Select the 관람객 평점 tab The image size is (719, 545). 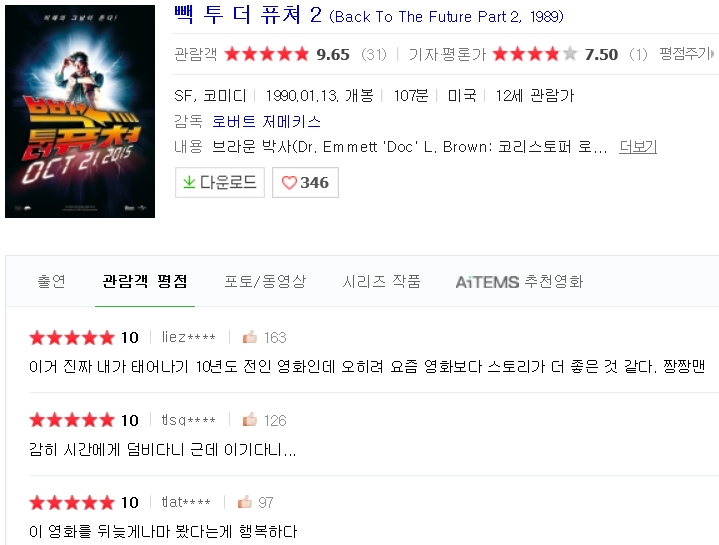coord(145,282)
